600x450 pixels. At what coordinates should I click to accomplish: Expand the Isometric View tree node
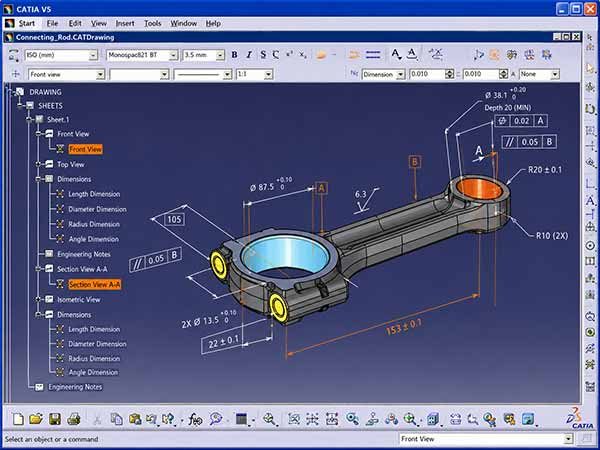coord(39,299)
